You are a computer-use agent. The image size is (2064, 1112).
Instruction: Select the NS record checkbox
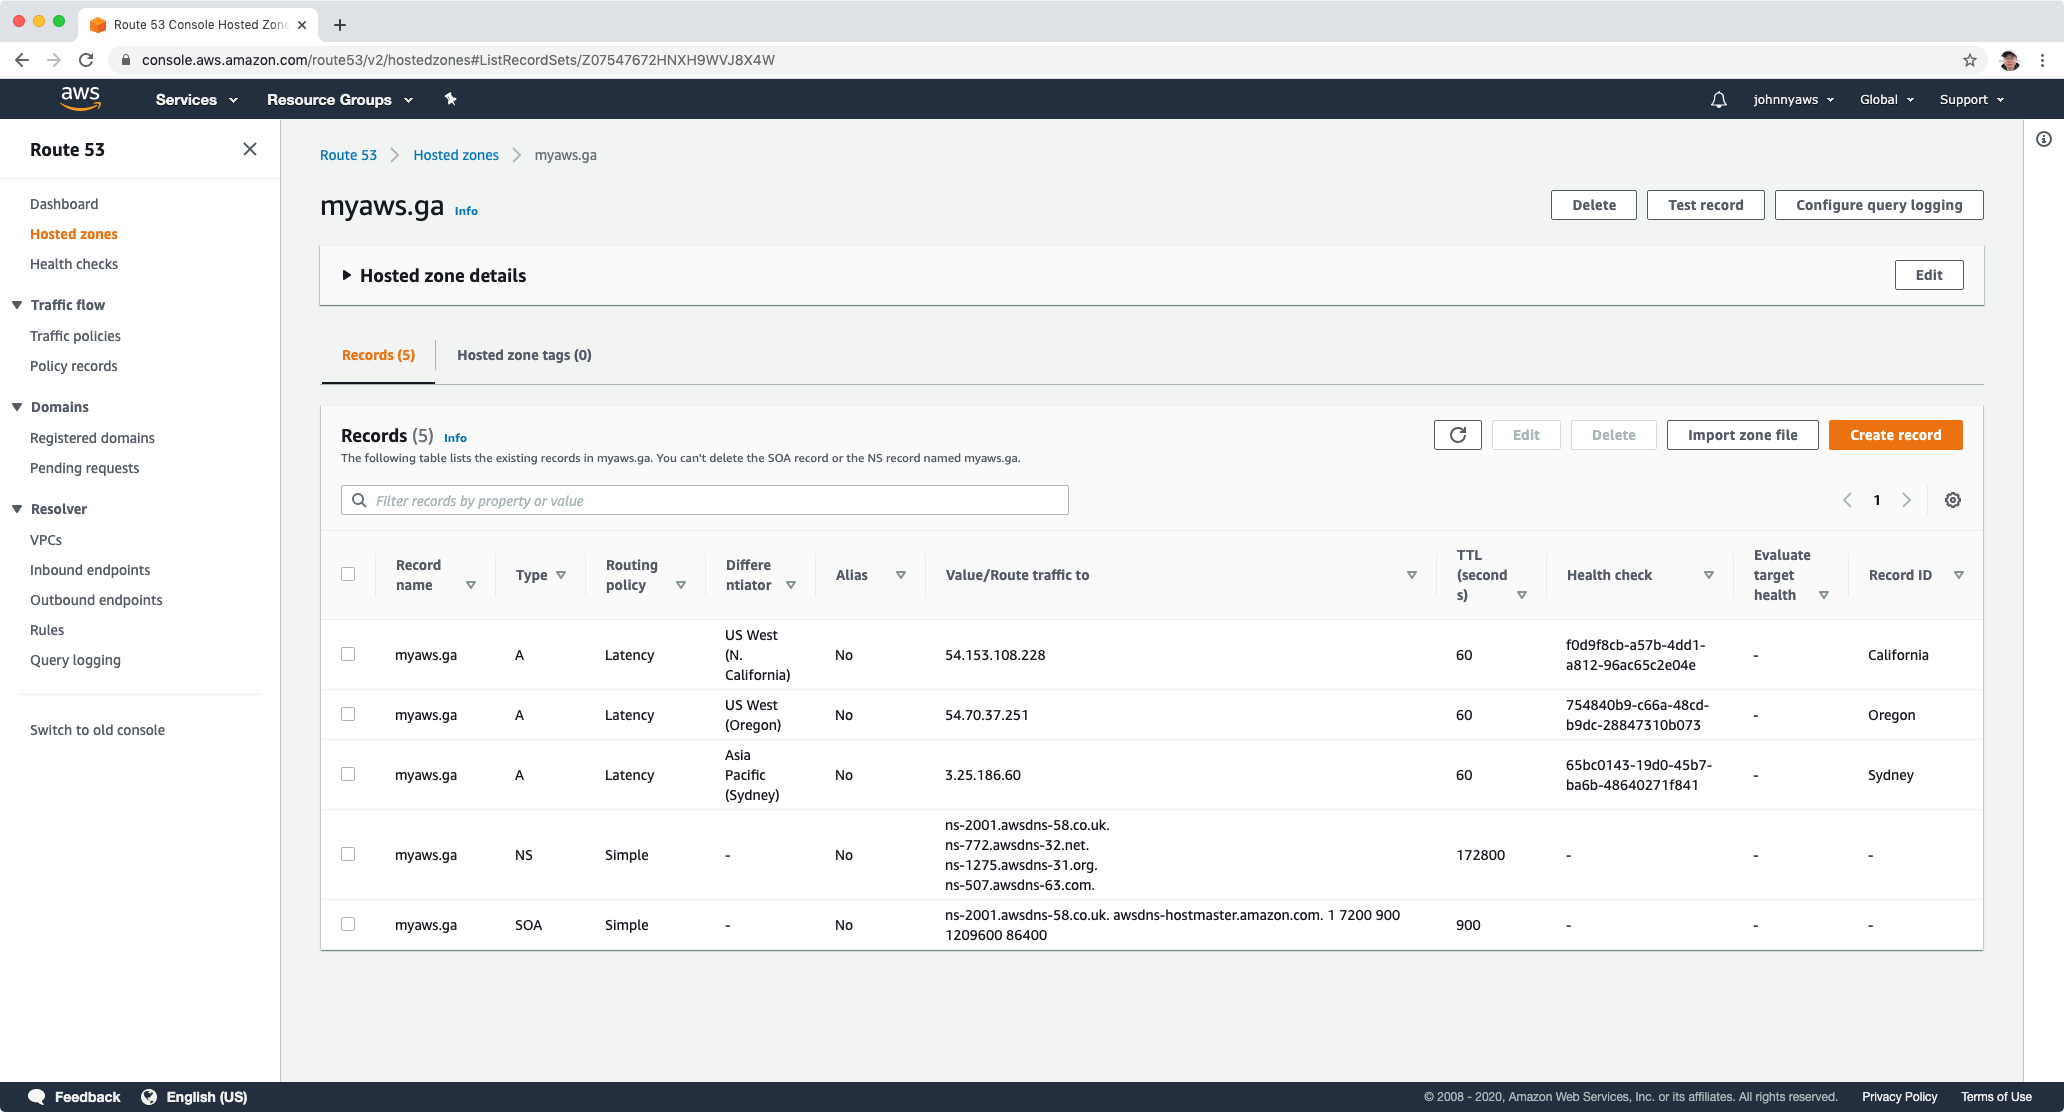(348, 854)
